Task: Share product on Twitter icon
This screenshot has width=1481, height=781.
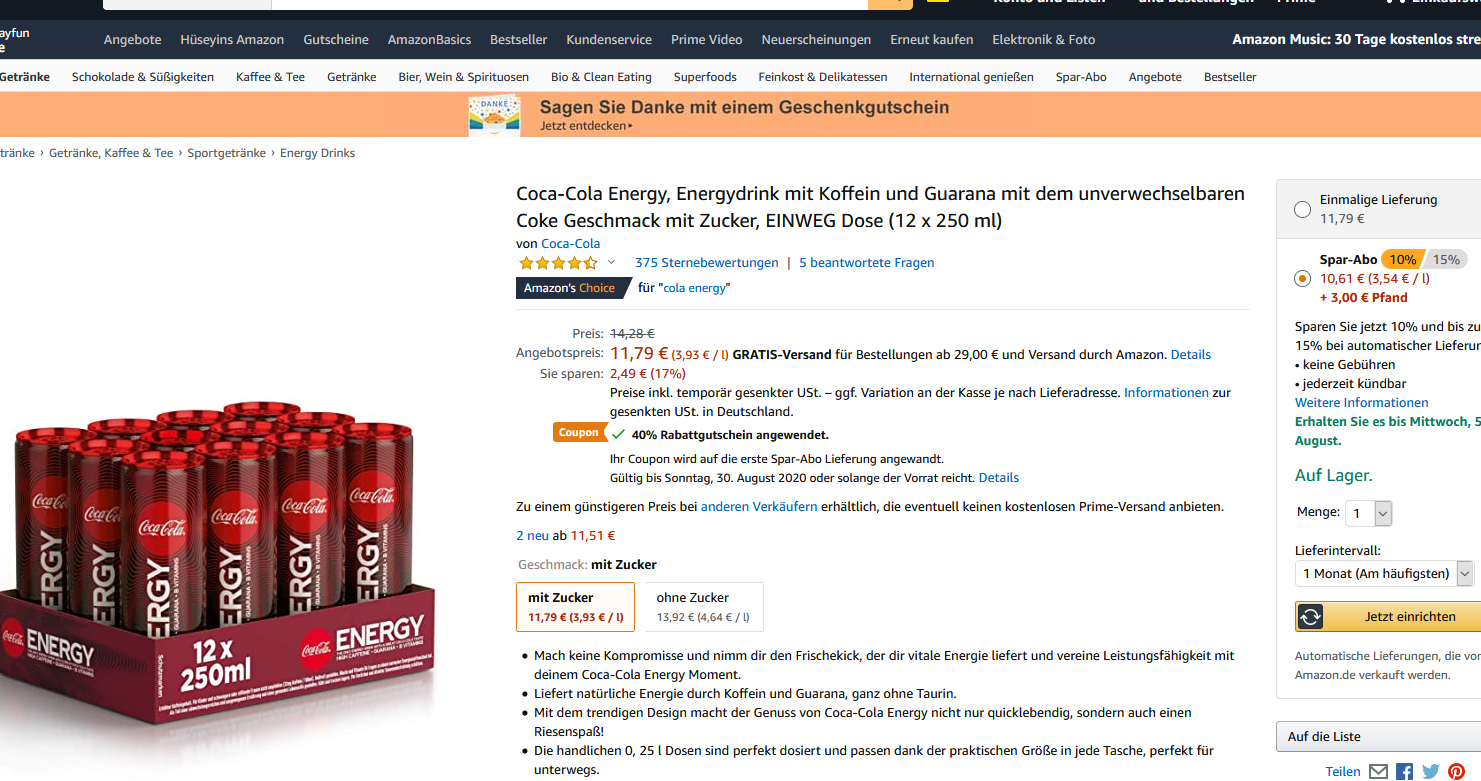Action: click(x=1430, y=771)
